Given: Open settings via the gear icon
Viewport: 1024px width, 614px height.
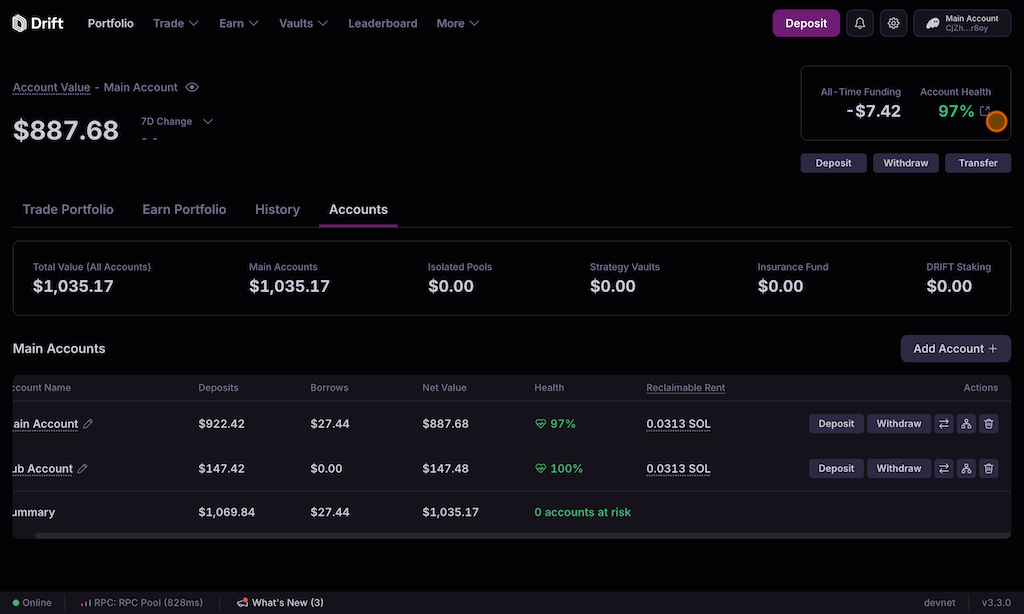Looking at the screenshot, I should click(894, 23).
